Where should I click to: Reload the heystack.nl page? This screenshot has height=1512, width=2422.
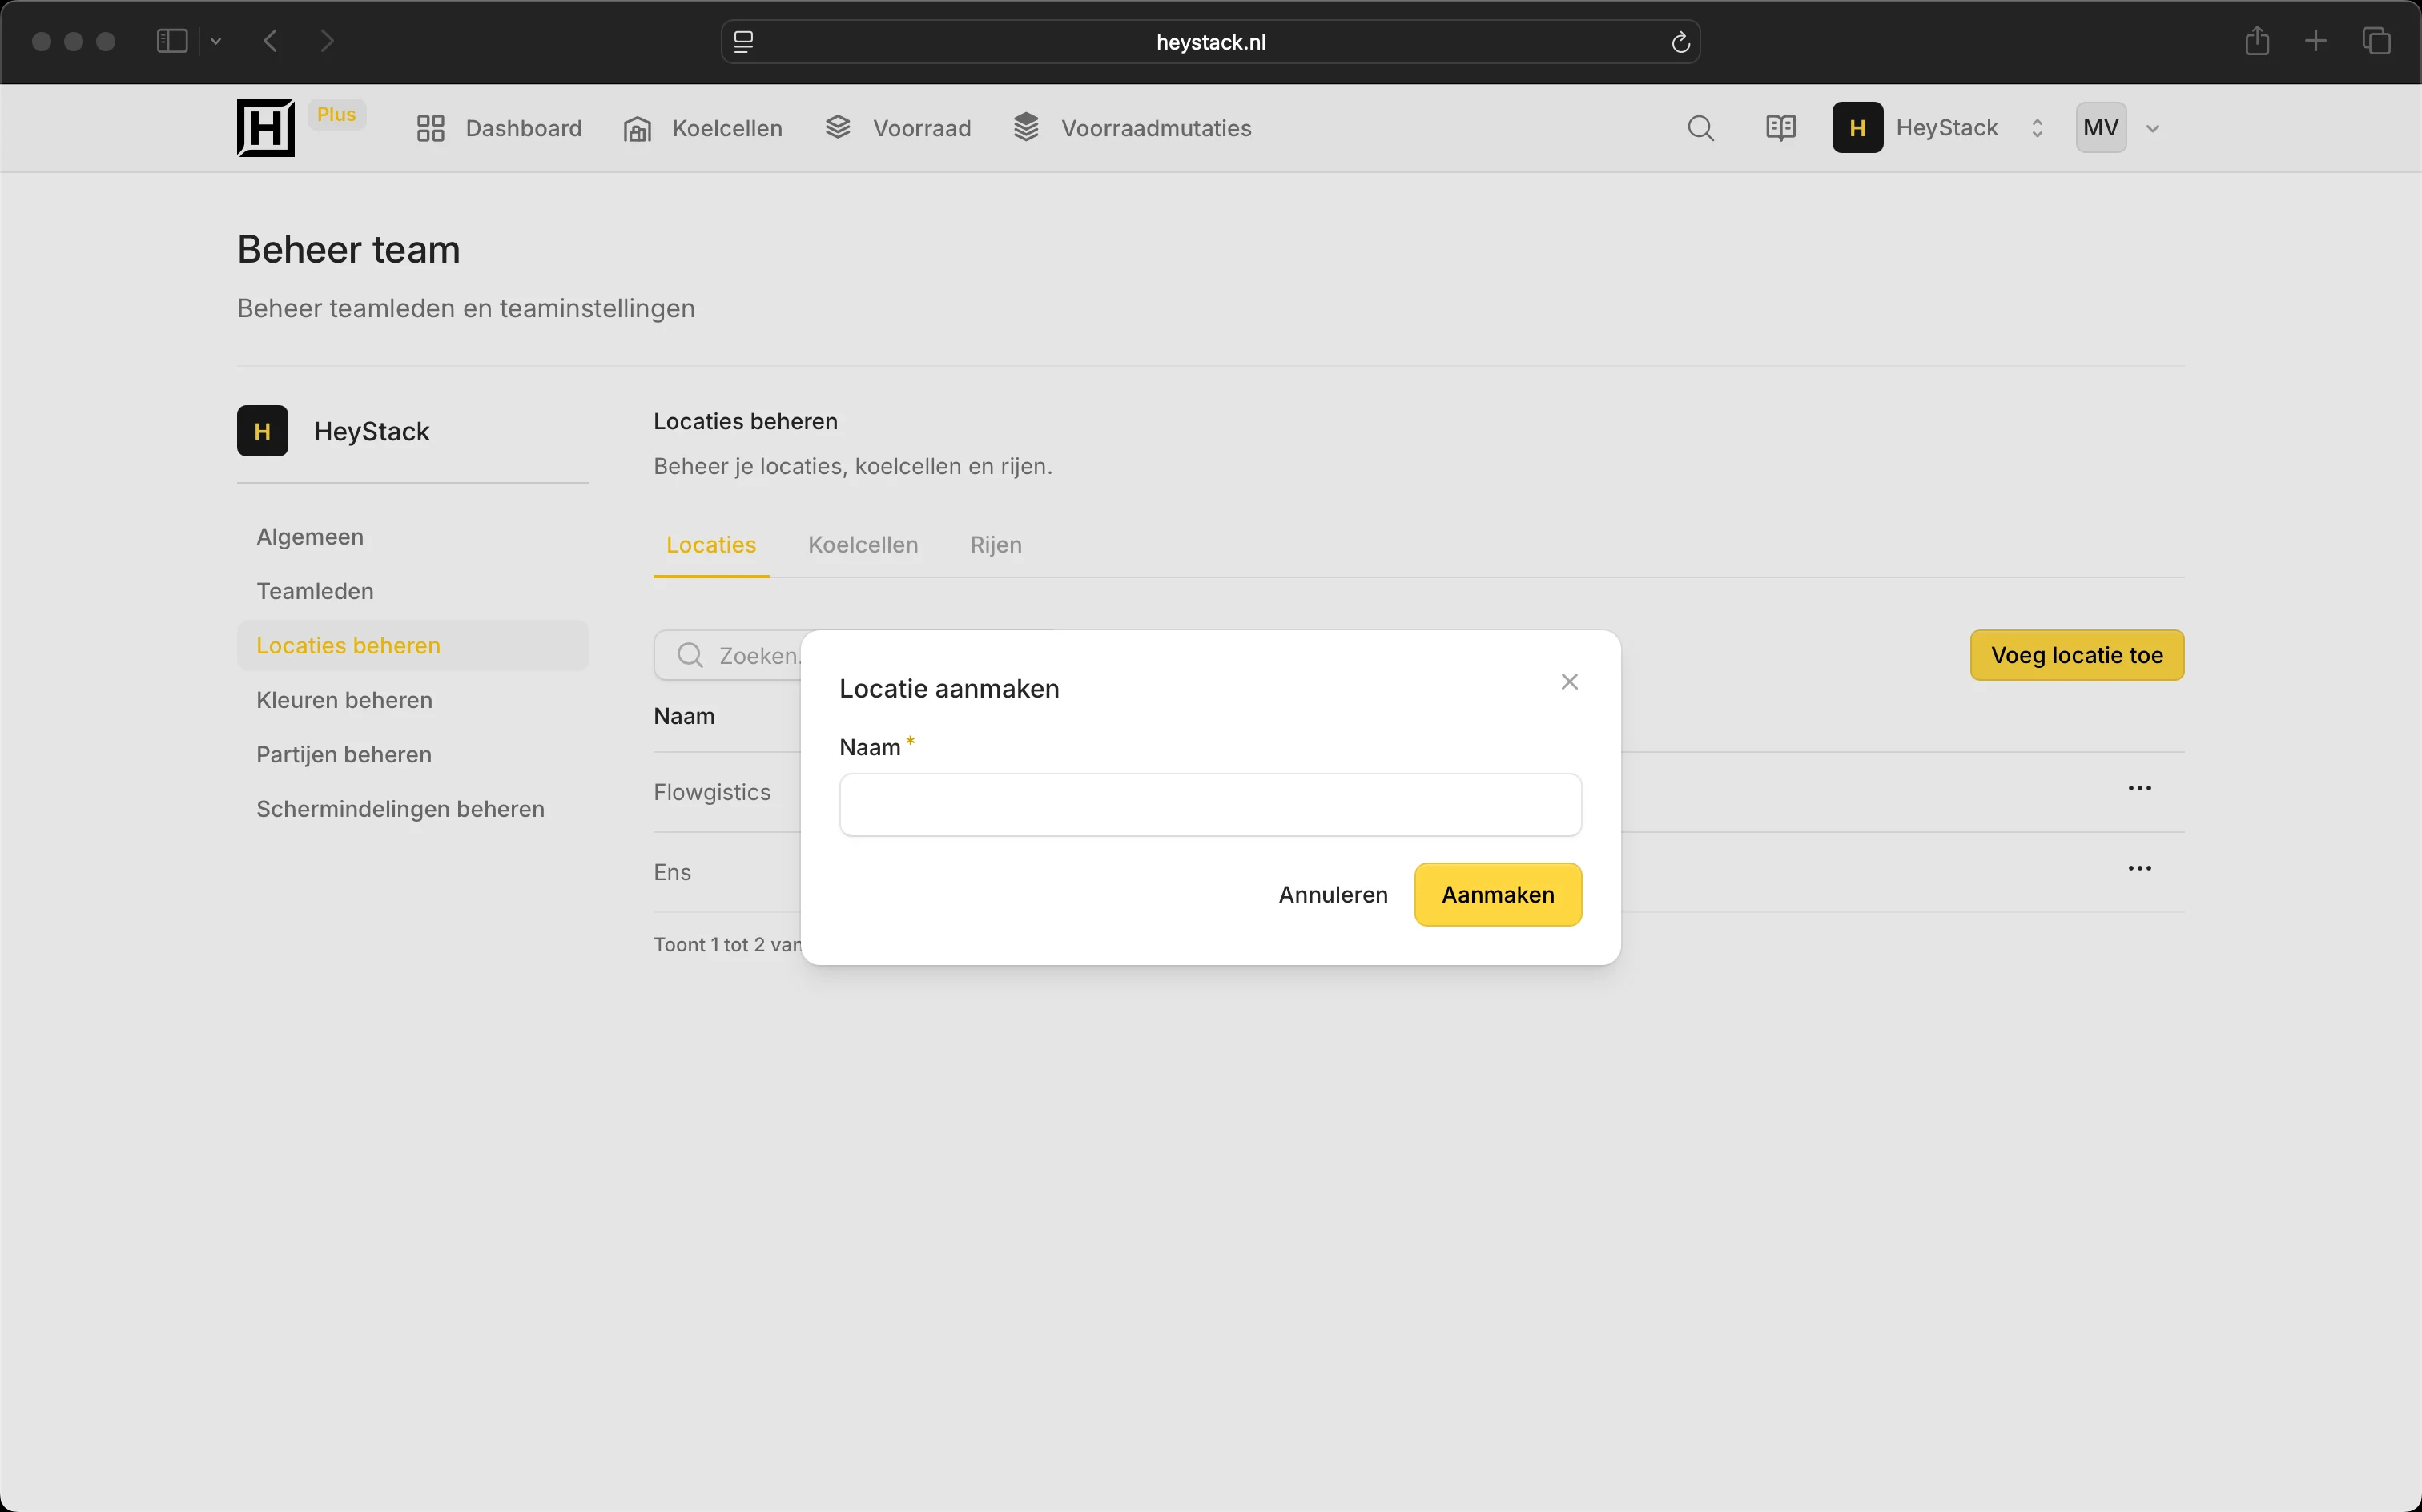pyautogui.click(x=1680, y=42)
